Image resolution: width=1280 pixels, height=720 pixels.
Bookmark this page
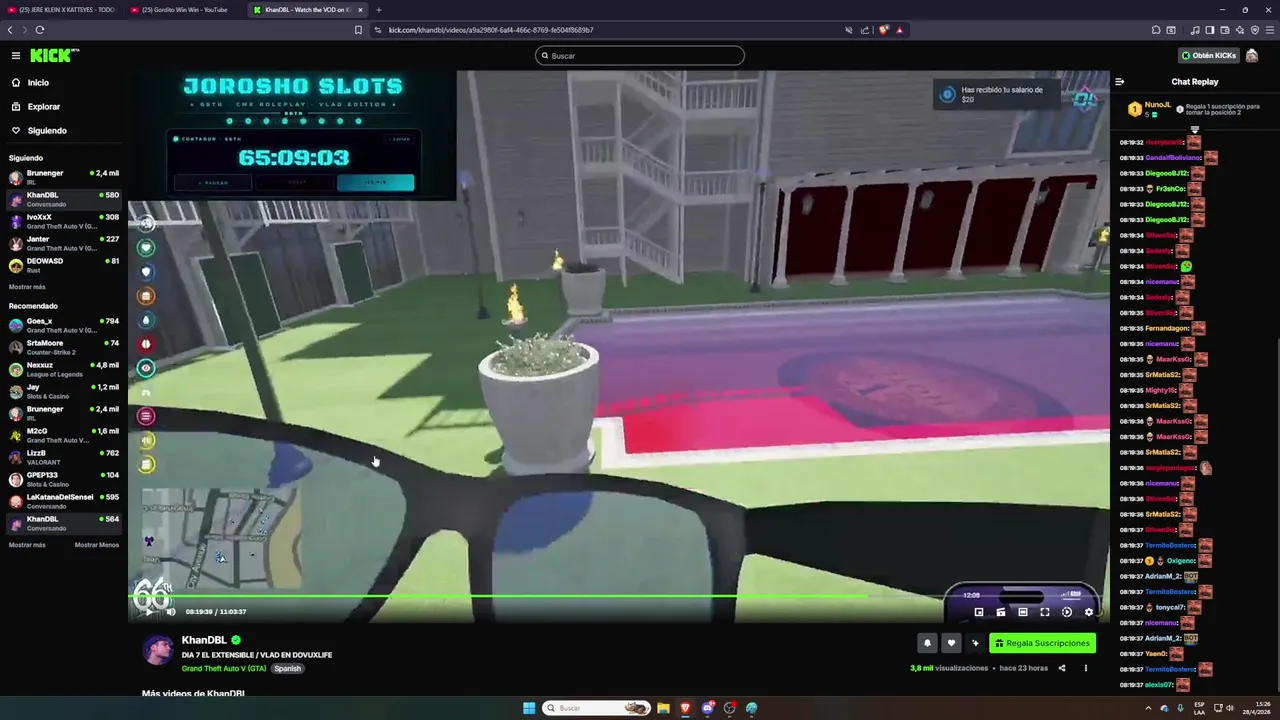tap(358, 30)
